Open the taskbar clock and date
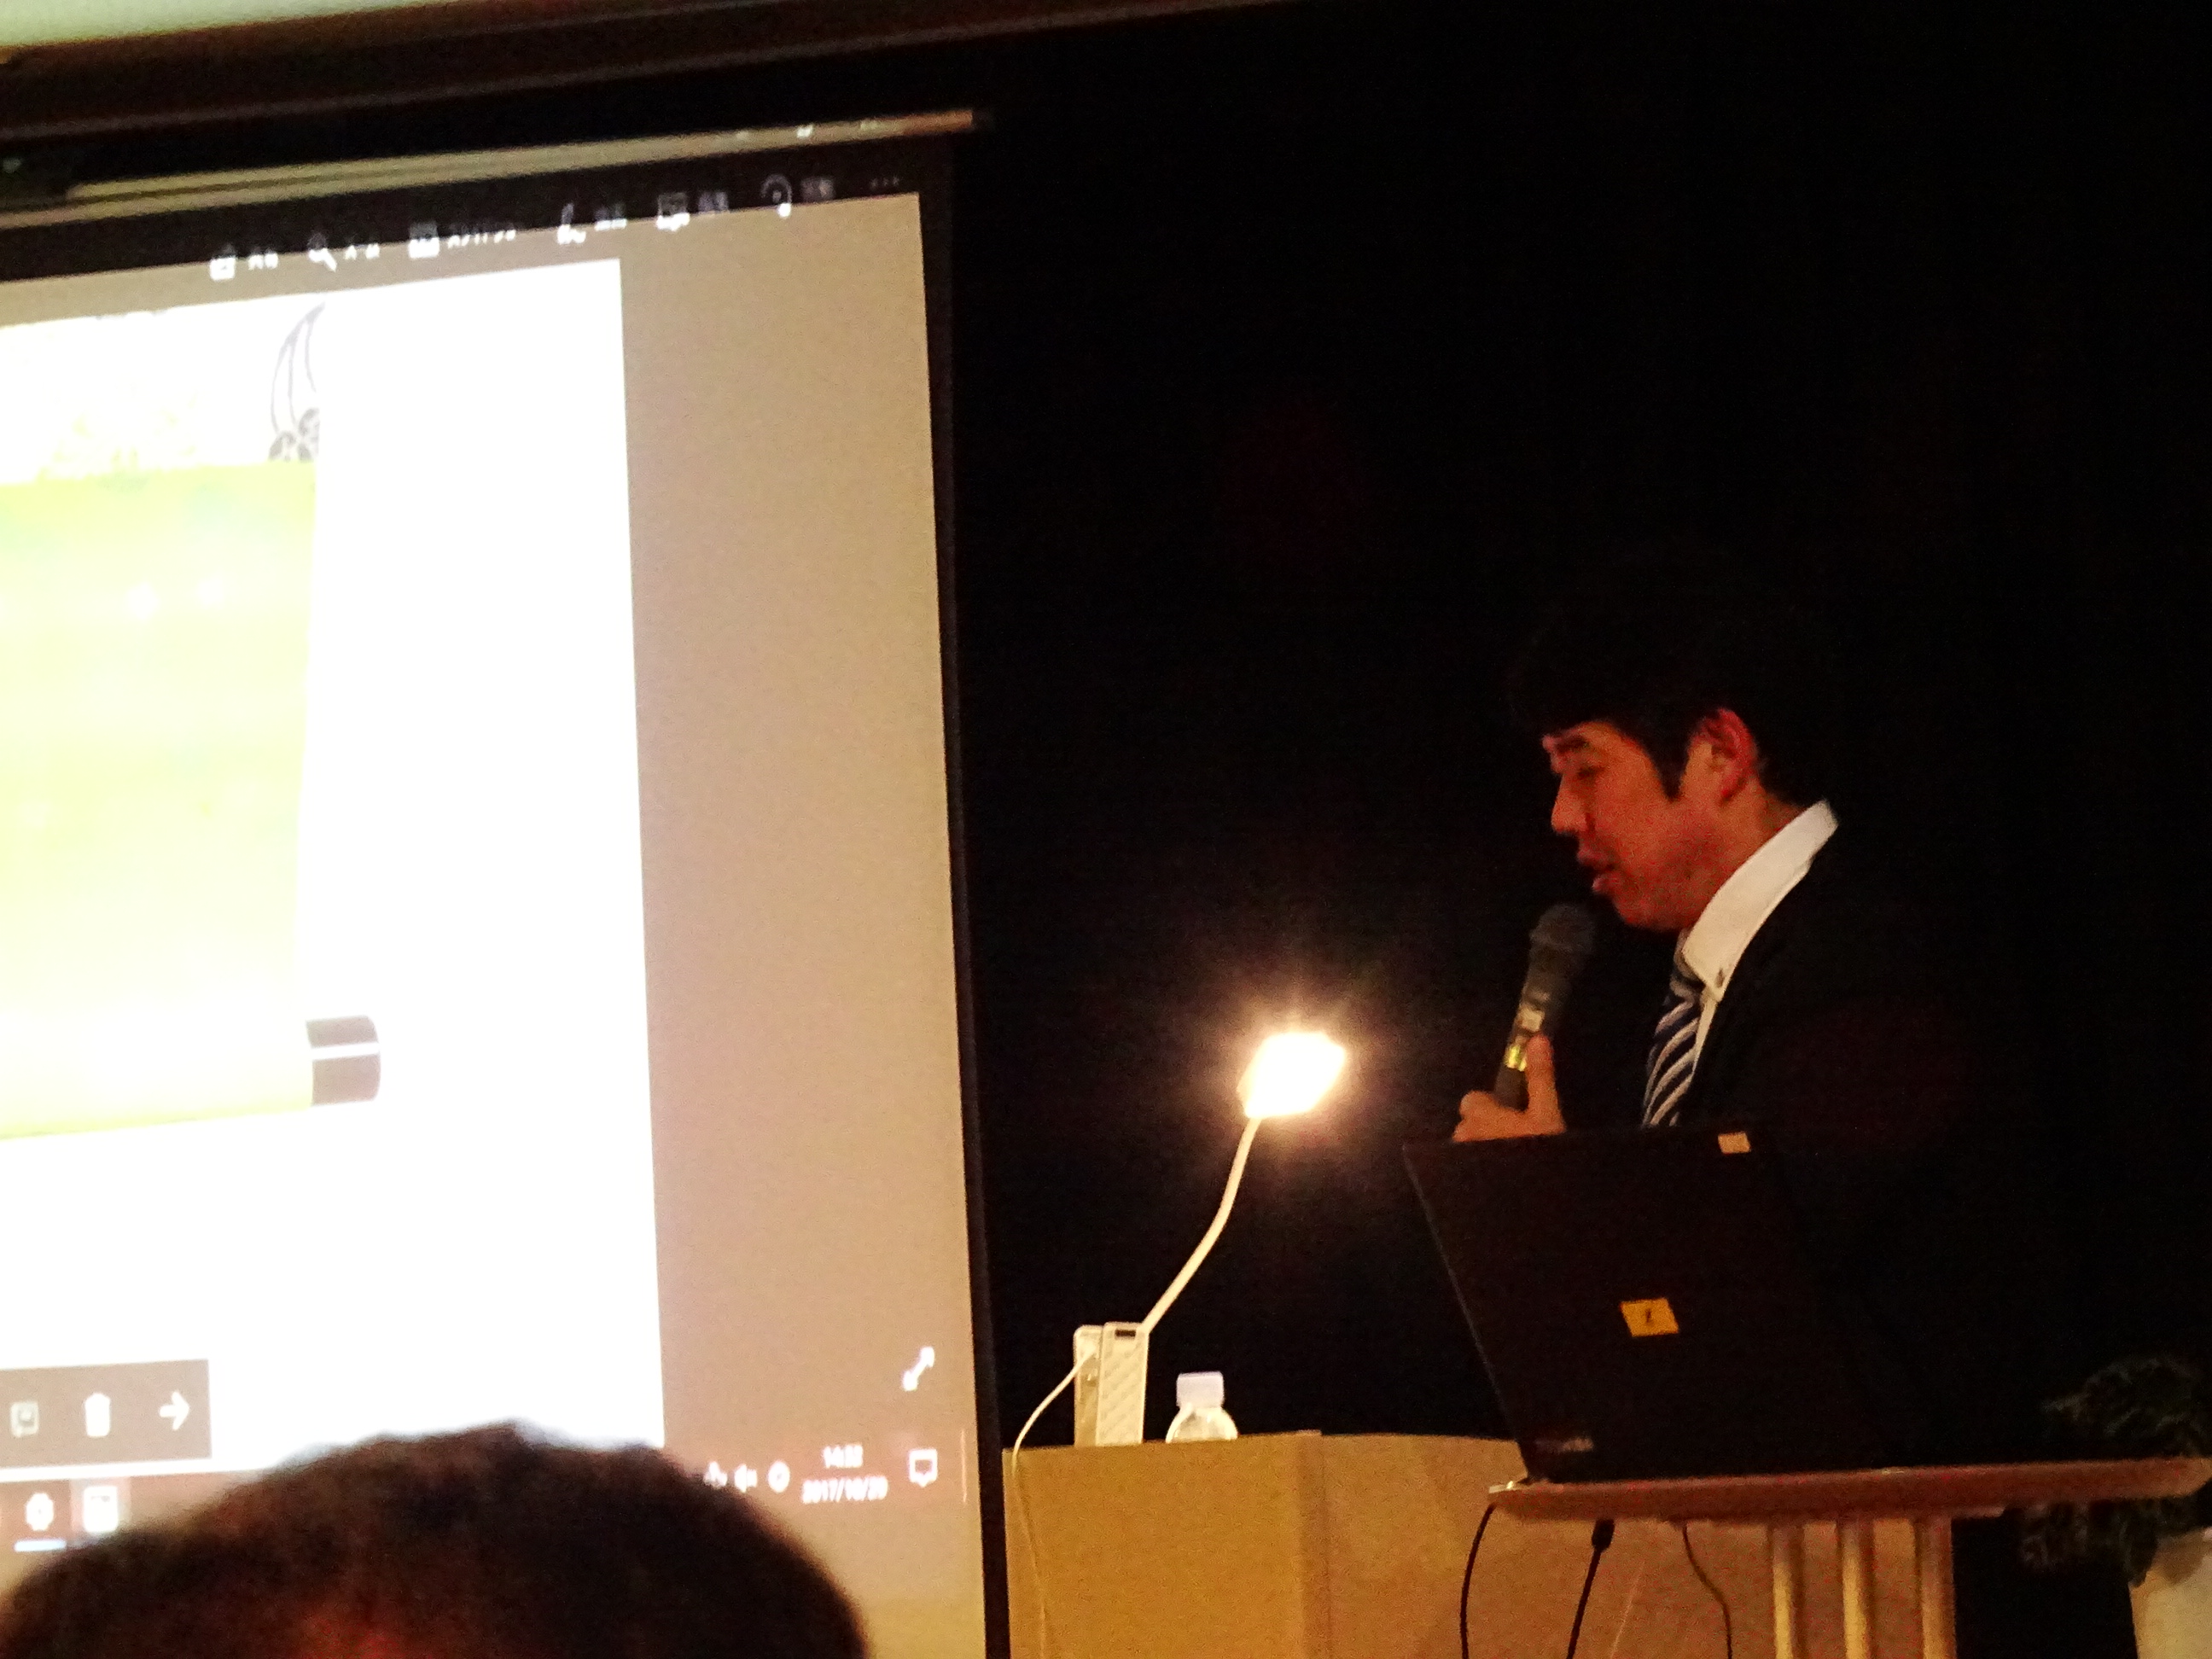This screenshot has height=1659, width=2212. (x=844, y=1472)
